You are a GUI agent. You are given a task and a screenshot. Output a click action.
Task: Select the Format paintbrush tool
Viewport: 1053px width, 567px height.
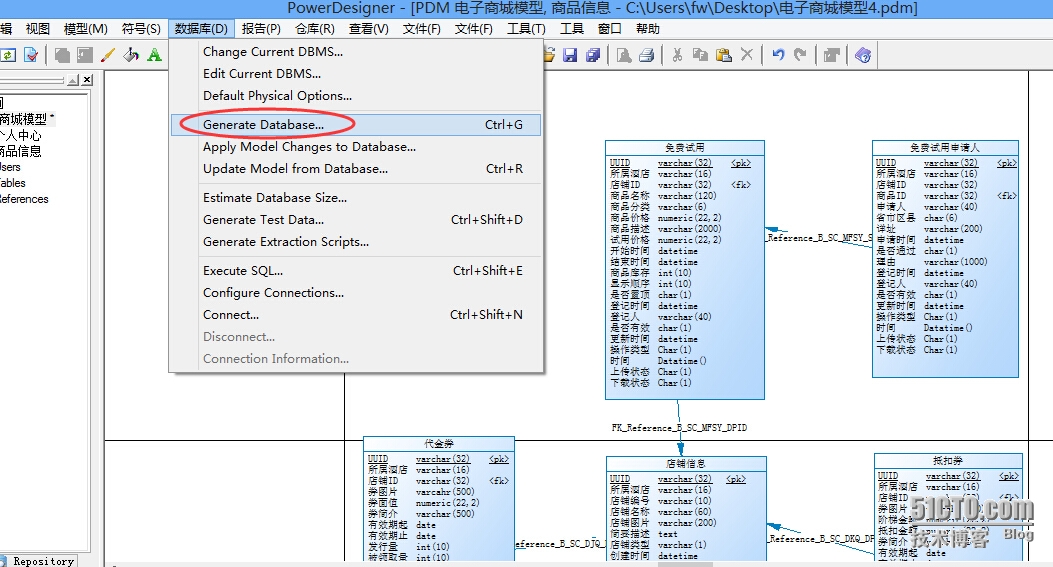pyautogui.click(x=107, y=55)
